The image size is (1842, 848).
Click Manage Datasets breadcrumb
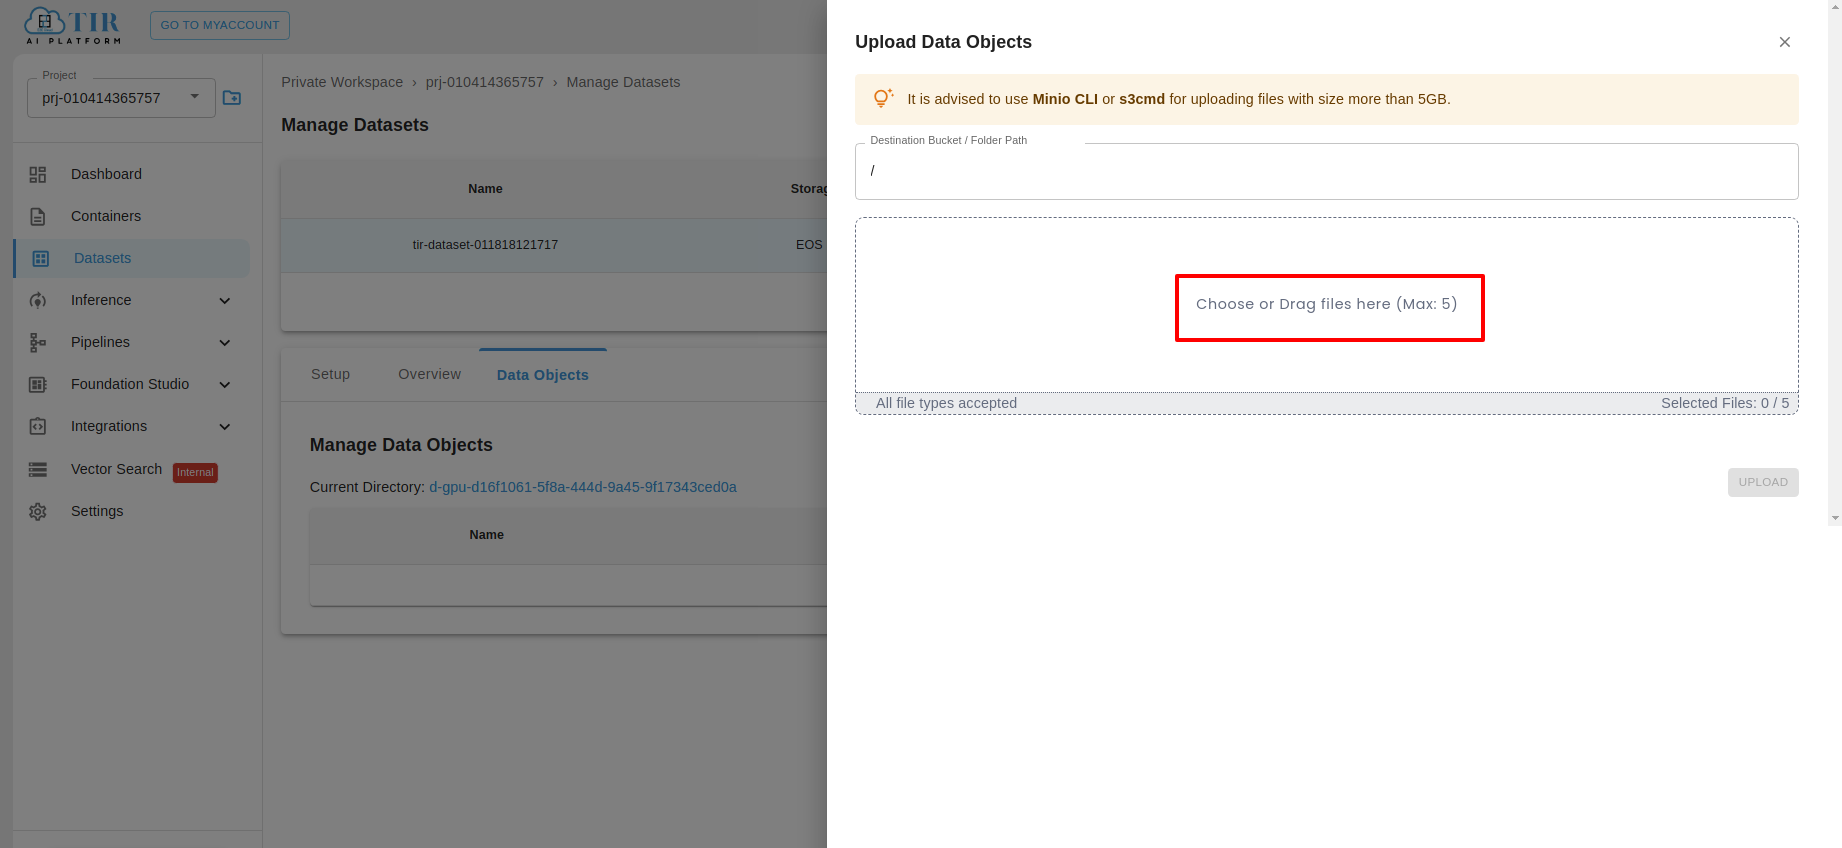623,82
